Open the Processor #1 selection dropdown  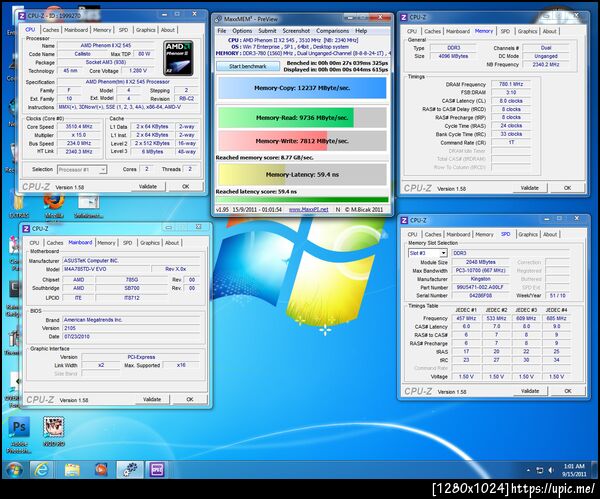click(82, 170)
